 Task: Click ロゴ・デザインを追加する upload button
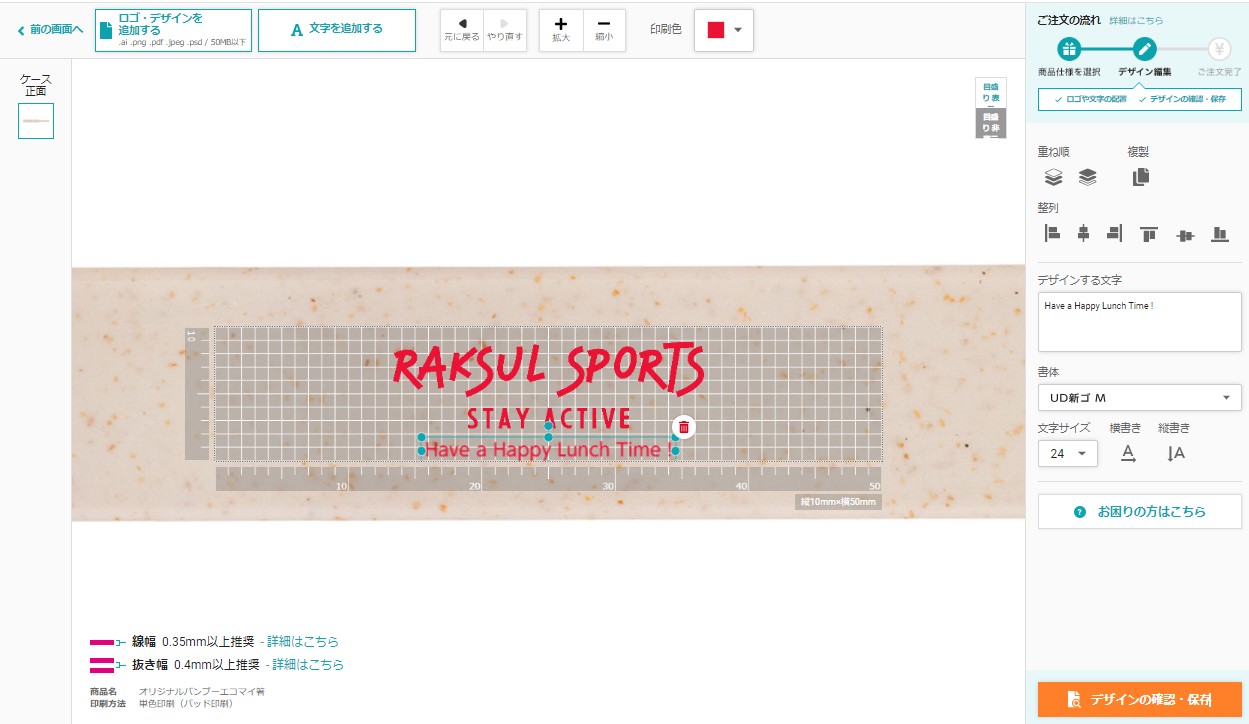(x=173, y=30)
